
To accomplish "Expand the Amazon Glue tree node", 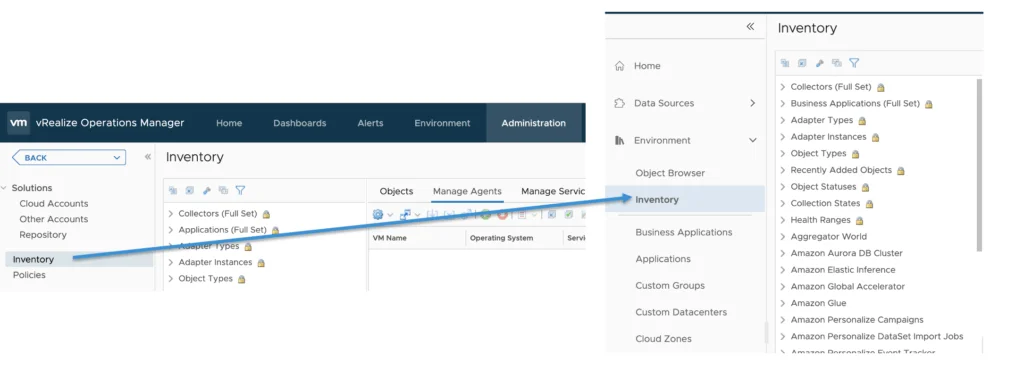I will [x=783, y=303].
